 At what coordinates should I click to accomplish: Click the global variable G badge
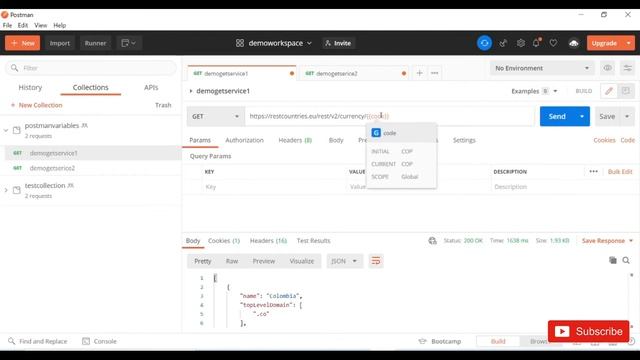click(x=376, y=133)
